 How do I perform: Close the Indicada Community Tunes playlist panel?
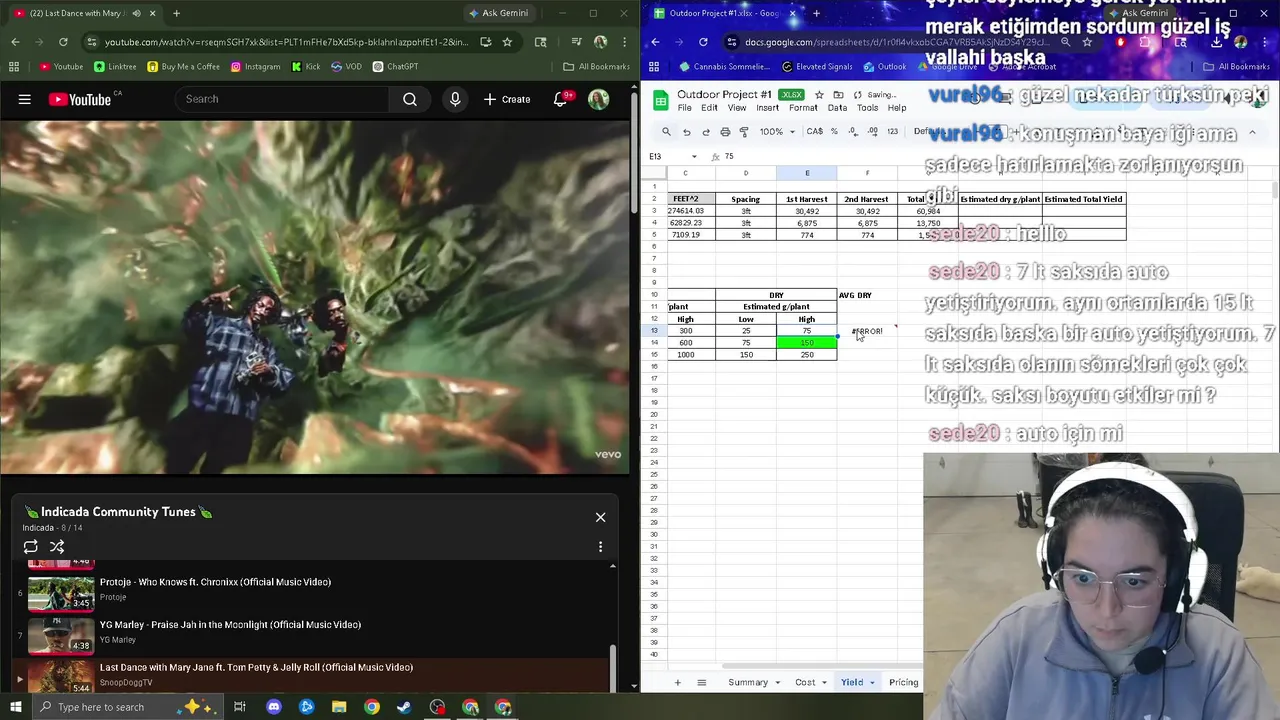pos(600,517)
